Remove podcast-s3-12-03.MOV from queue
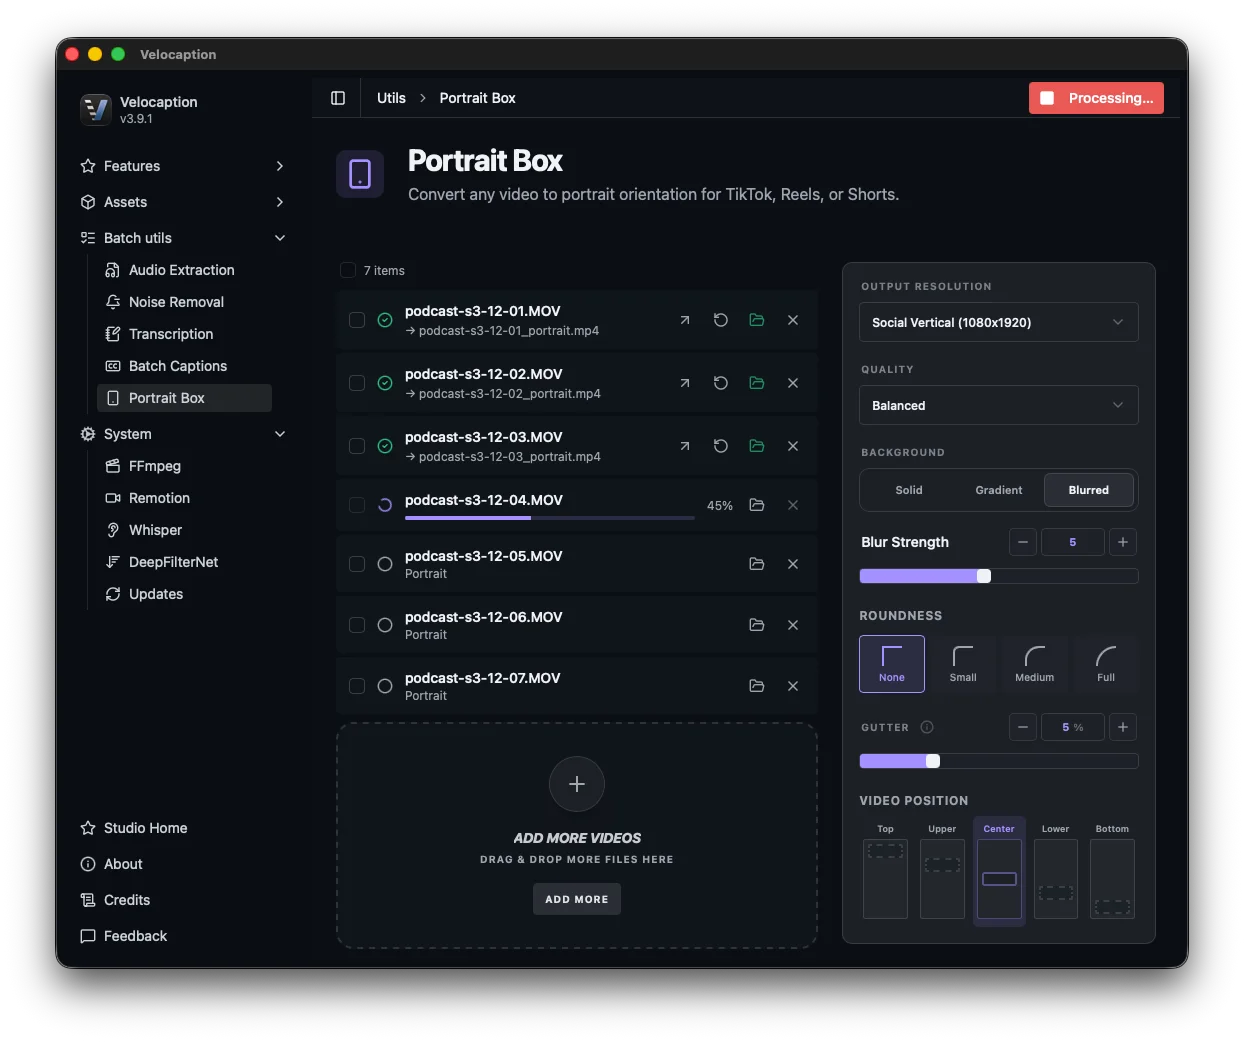The image size is (1244, 1042). coord(793,446)
